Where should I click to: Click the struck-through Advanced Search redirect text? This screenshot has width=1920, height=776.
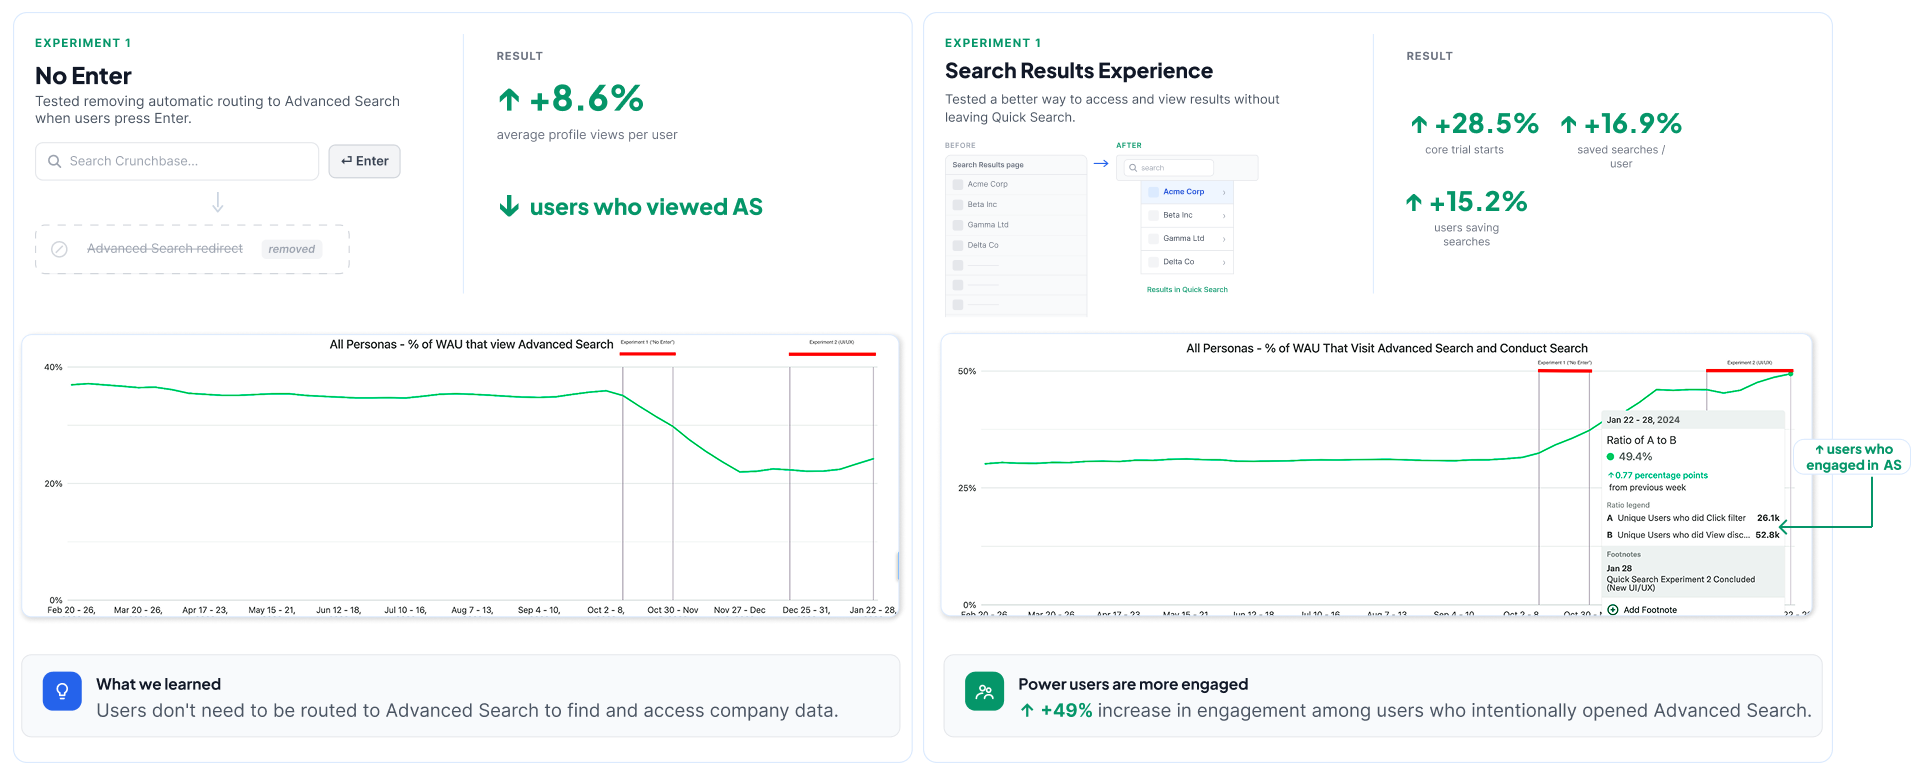pos(165,248)
